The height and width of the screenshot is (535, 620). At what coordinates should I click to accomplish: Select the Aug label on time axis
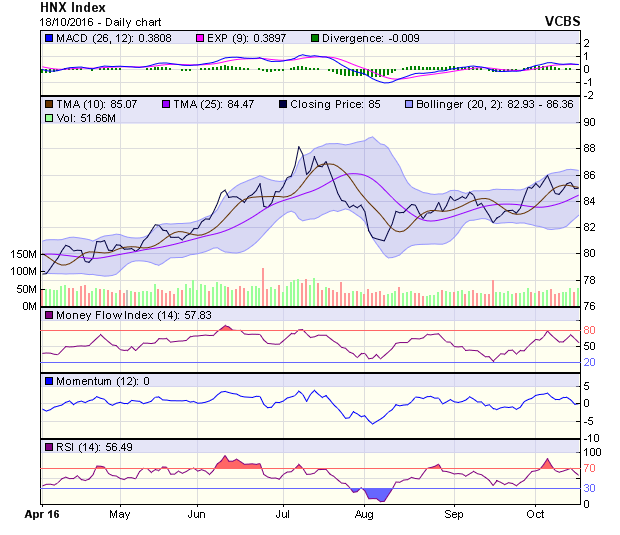[364, 515]
